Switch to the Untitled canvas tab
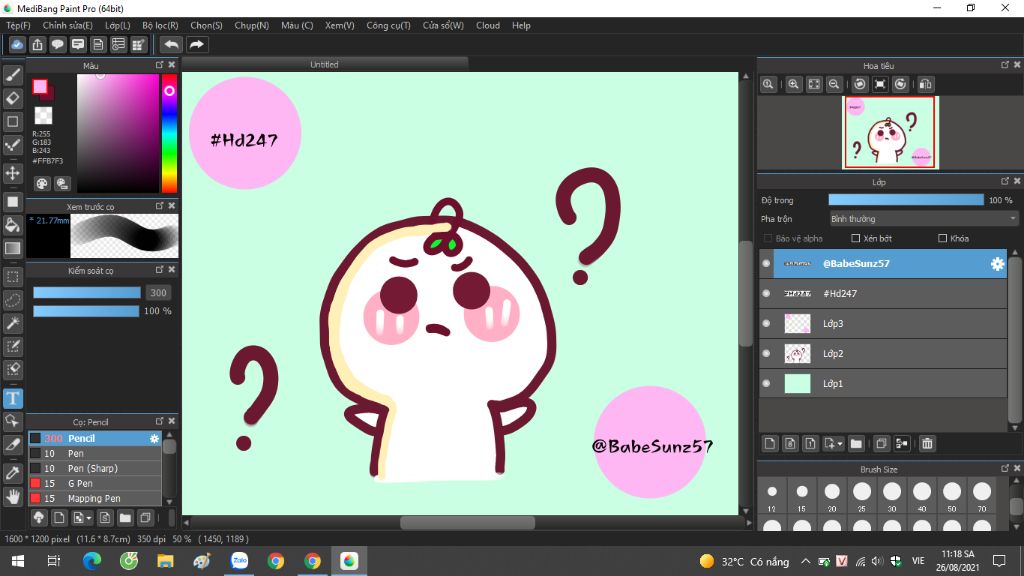The image size is (1024, 576). pos(325,64)
